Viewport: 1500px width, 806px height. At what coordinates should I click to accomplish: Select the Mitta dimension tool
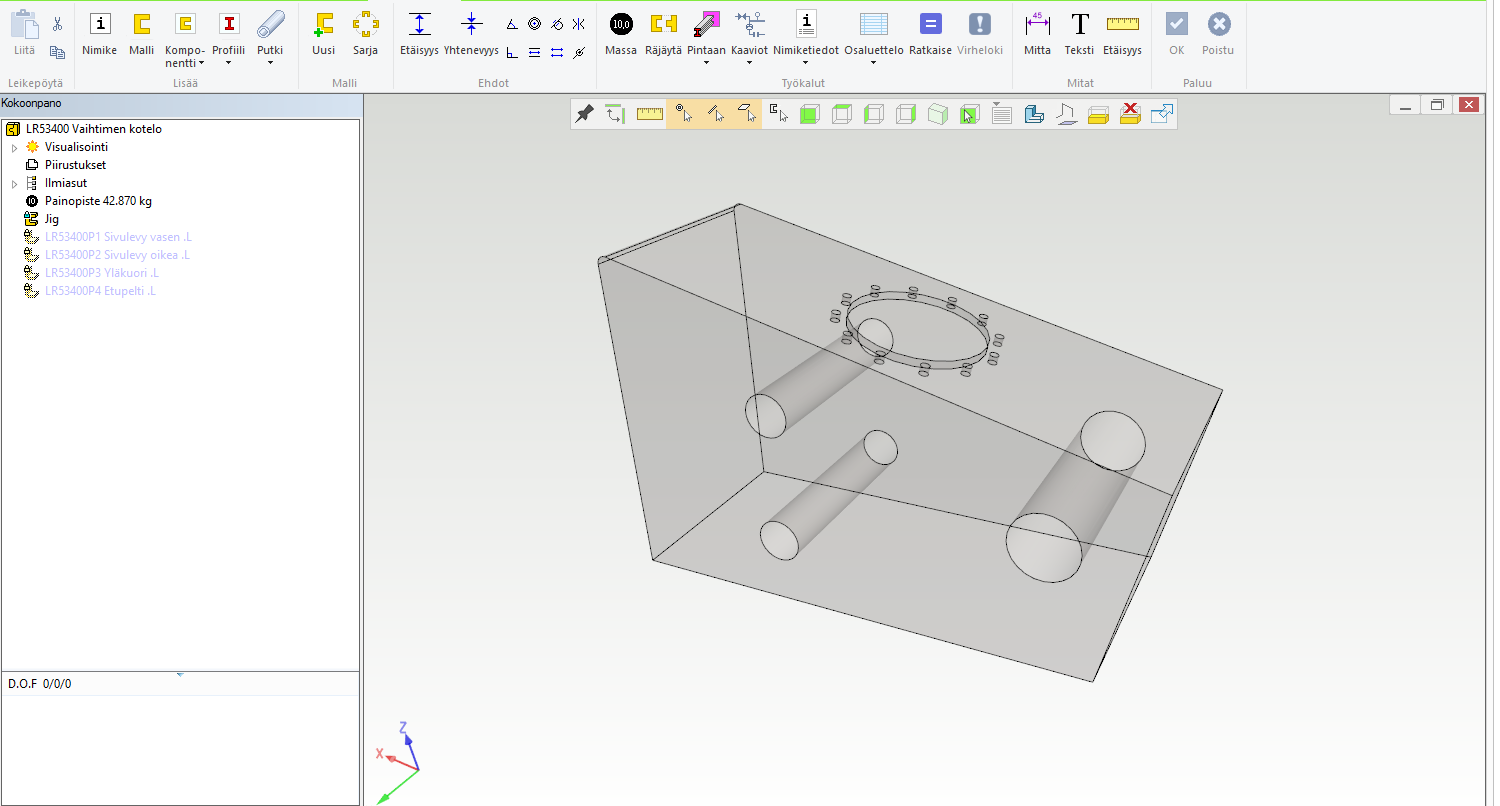(x=1037, y=25)
